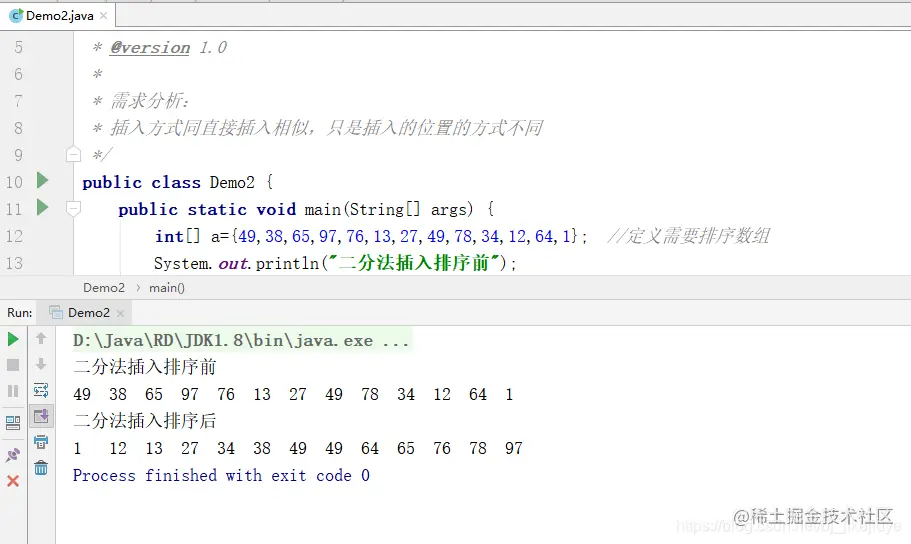911x544 pixels.
Task: Restore the Run window layout
Action: click(x=13, y=423)
